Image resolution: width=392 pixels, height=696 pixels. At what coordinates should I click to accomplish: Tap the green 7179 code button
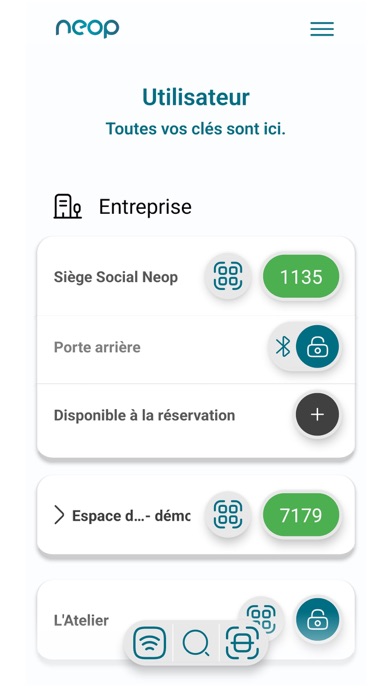(x=301, y=515)
